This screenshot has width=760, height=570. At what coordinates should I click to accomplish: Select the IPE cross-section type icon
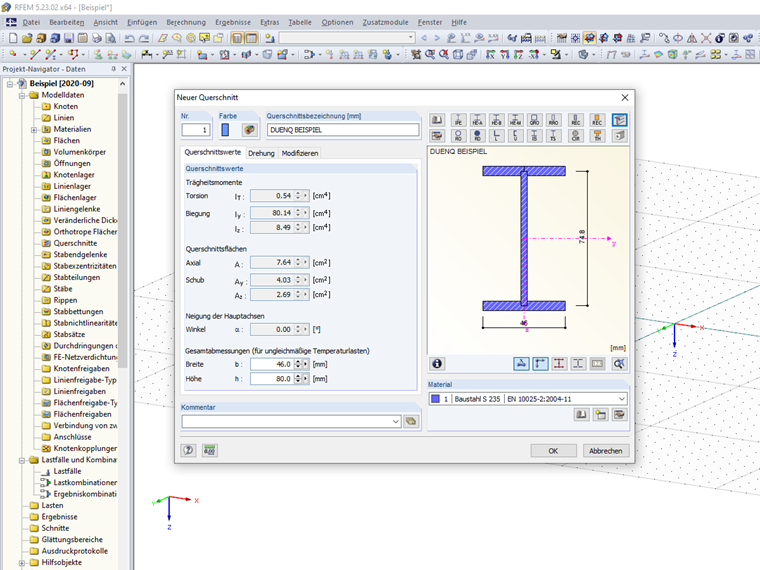(458, 120)
